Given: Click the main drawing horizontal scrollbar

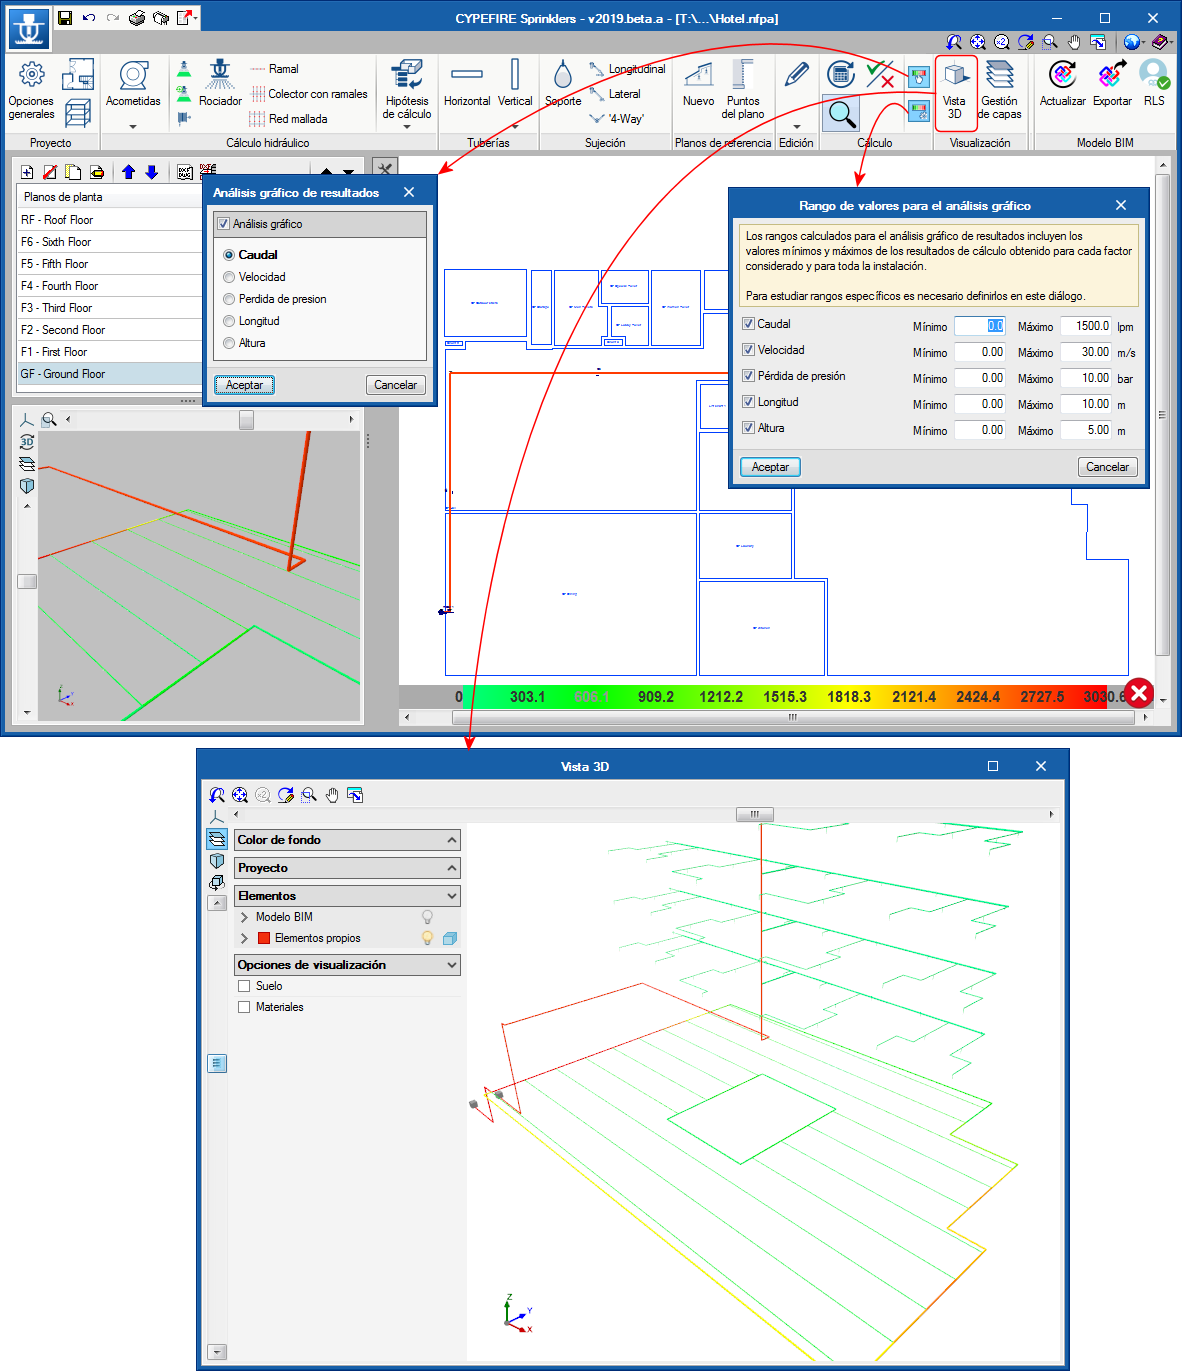Looking at the screenshot, I should pyautogui.click(x=793, y=717).
